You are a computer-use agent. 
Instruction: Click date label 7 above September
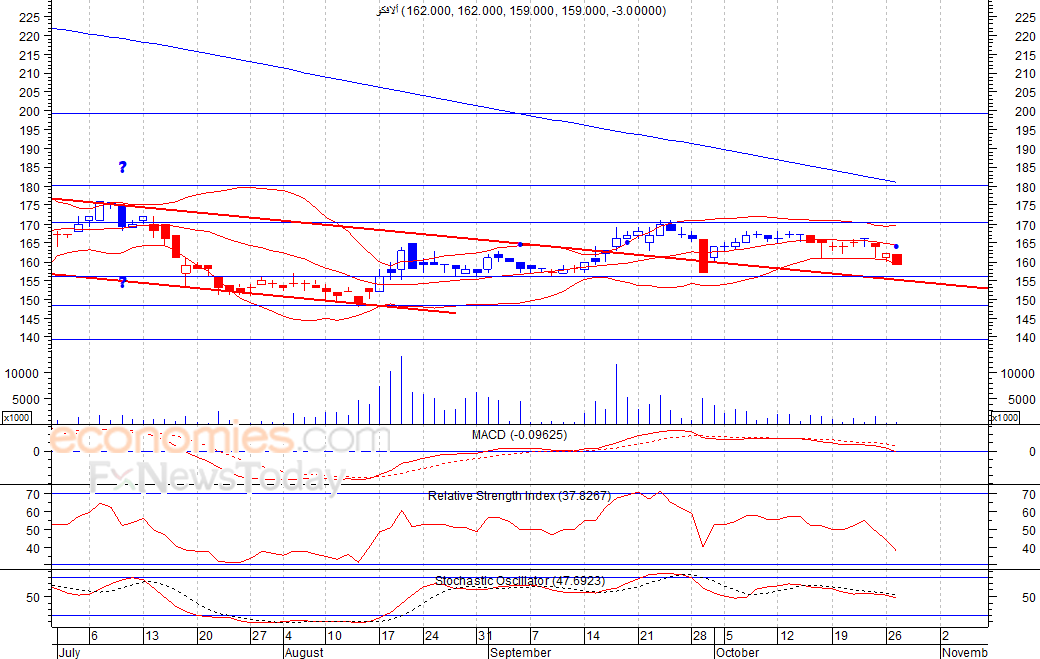tap(535, 636)
